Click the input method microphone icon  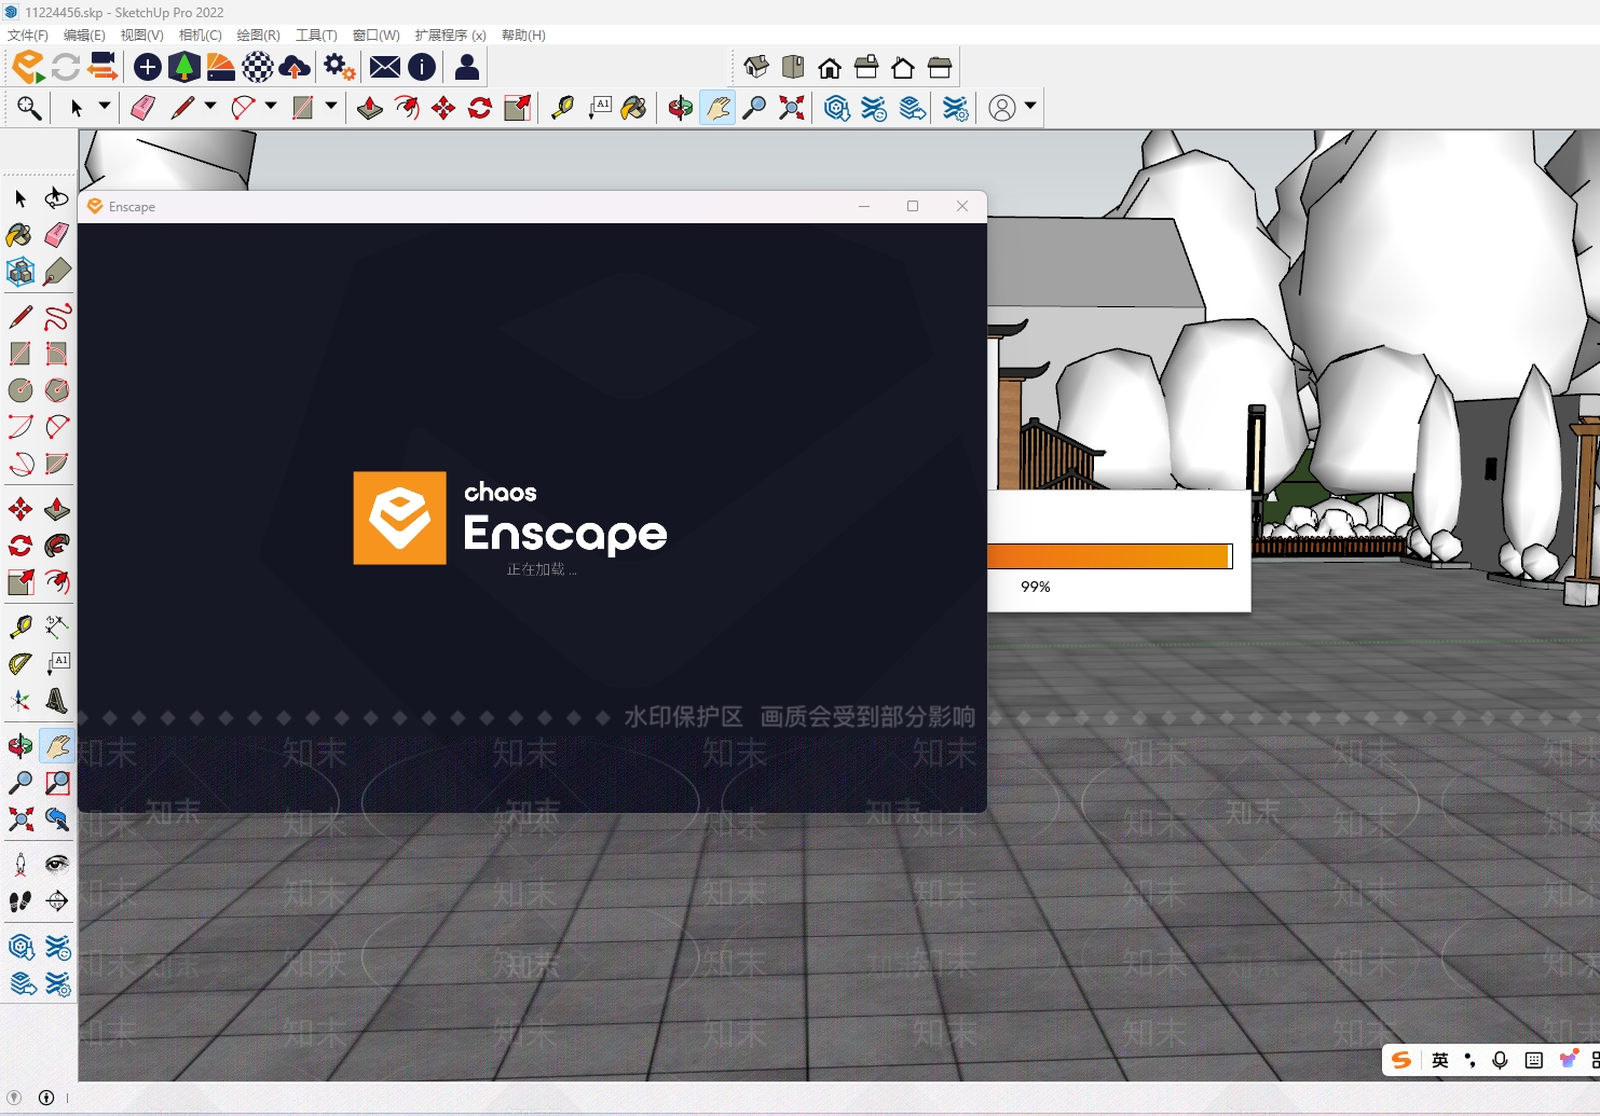click(x=1500, y=1060)
